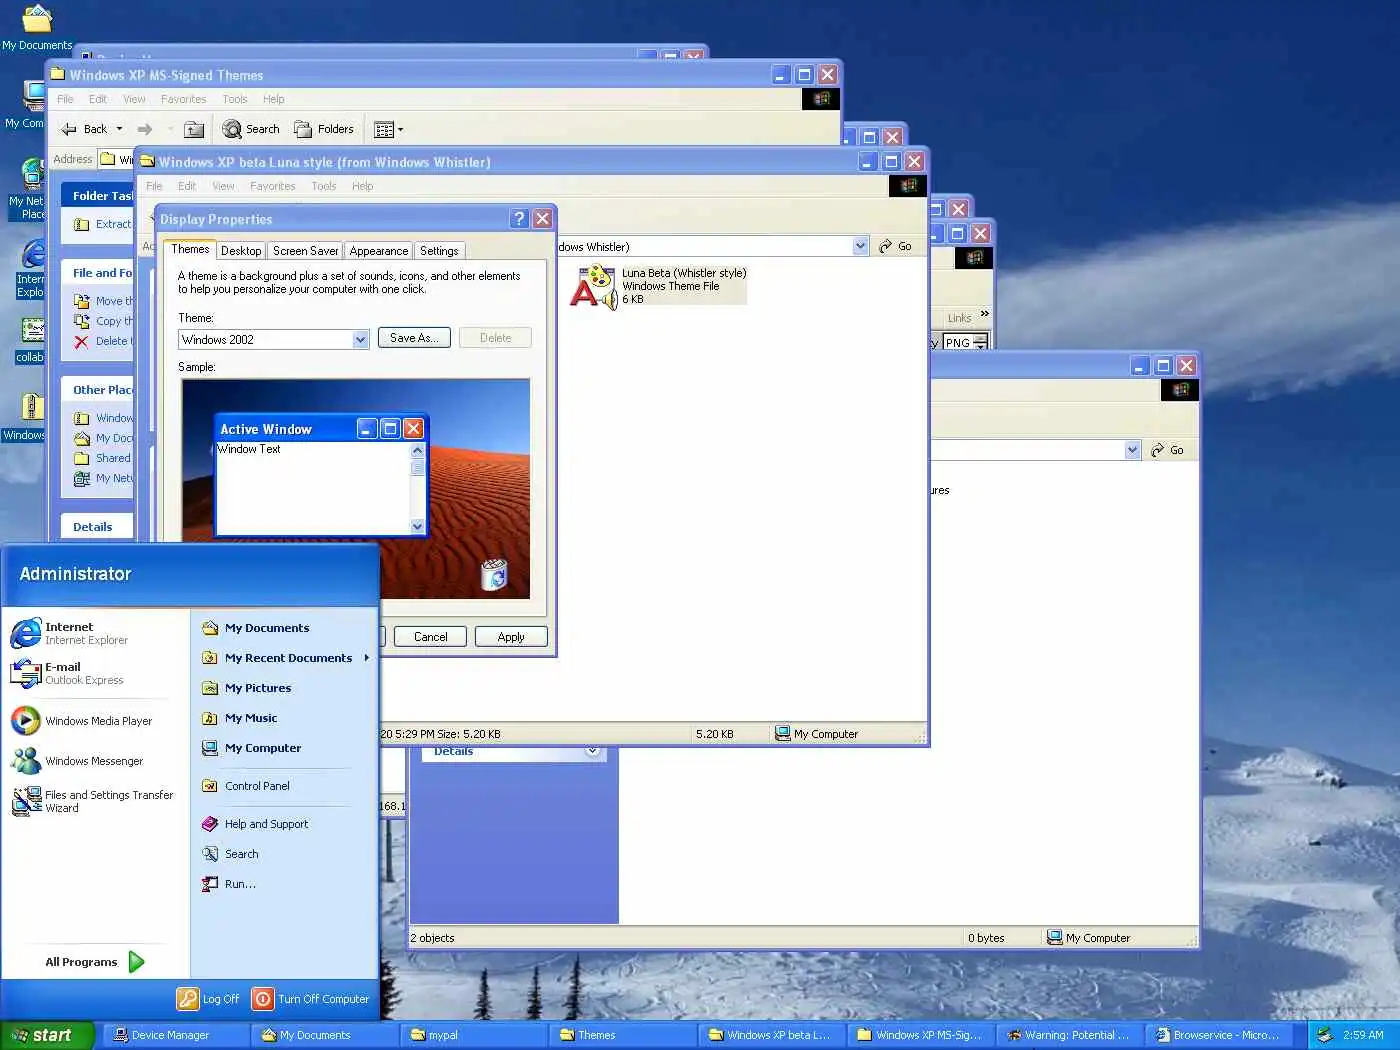The height and width of the screenshot is (1050, 1400).
Task: Open the Theme dropdown list
Action: pos(361,340)
